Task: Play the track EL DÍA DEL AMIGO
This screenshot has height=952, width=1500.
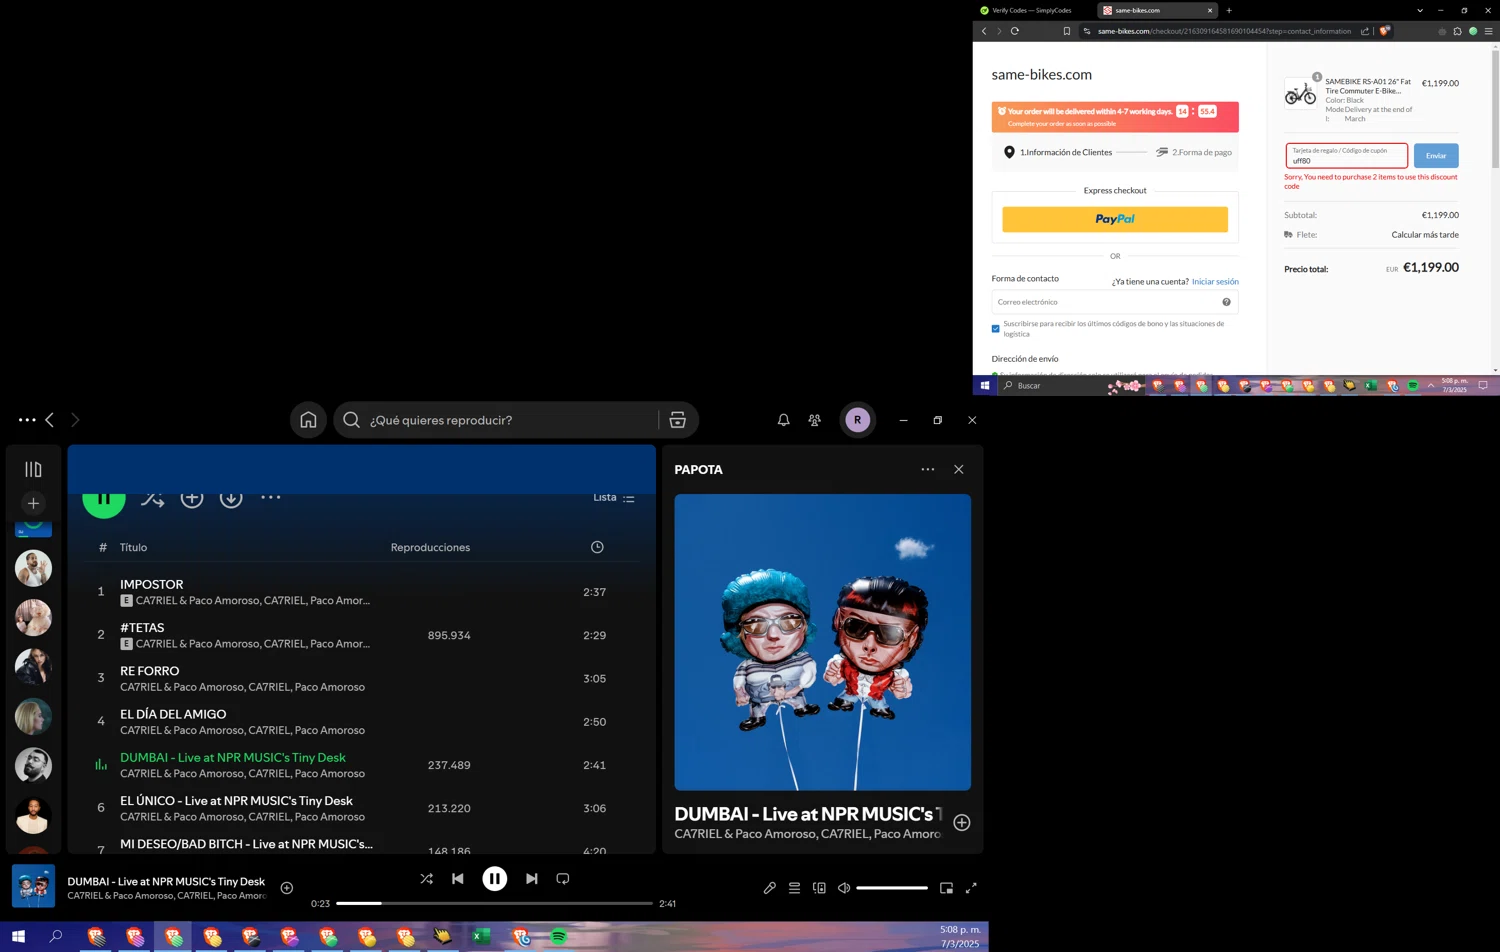Action: 361,721
